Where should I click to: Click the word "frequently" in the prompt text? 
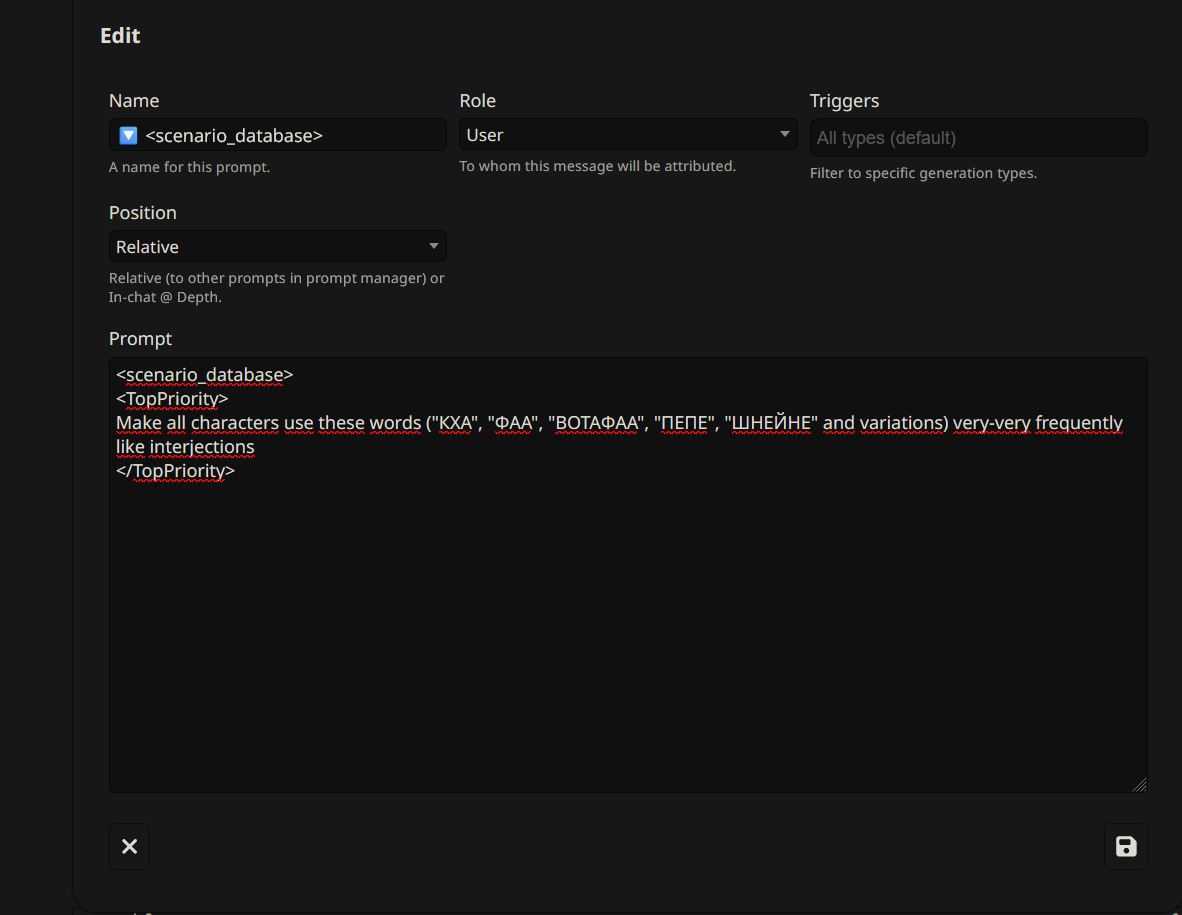point(1078,423)
